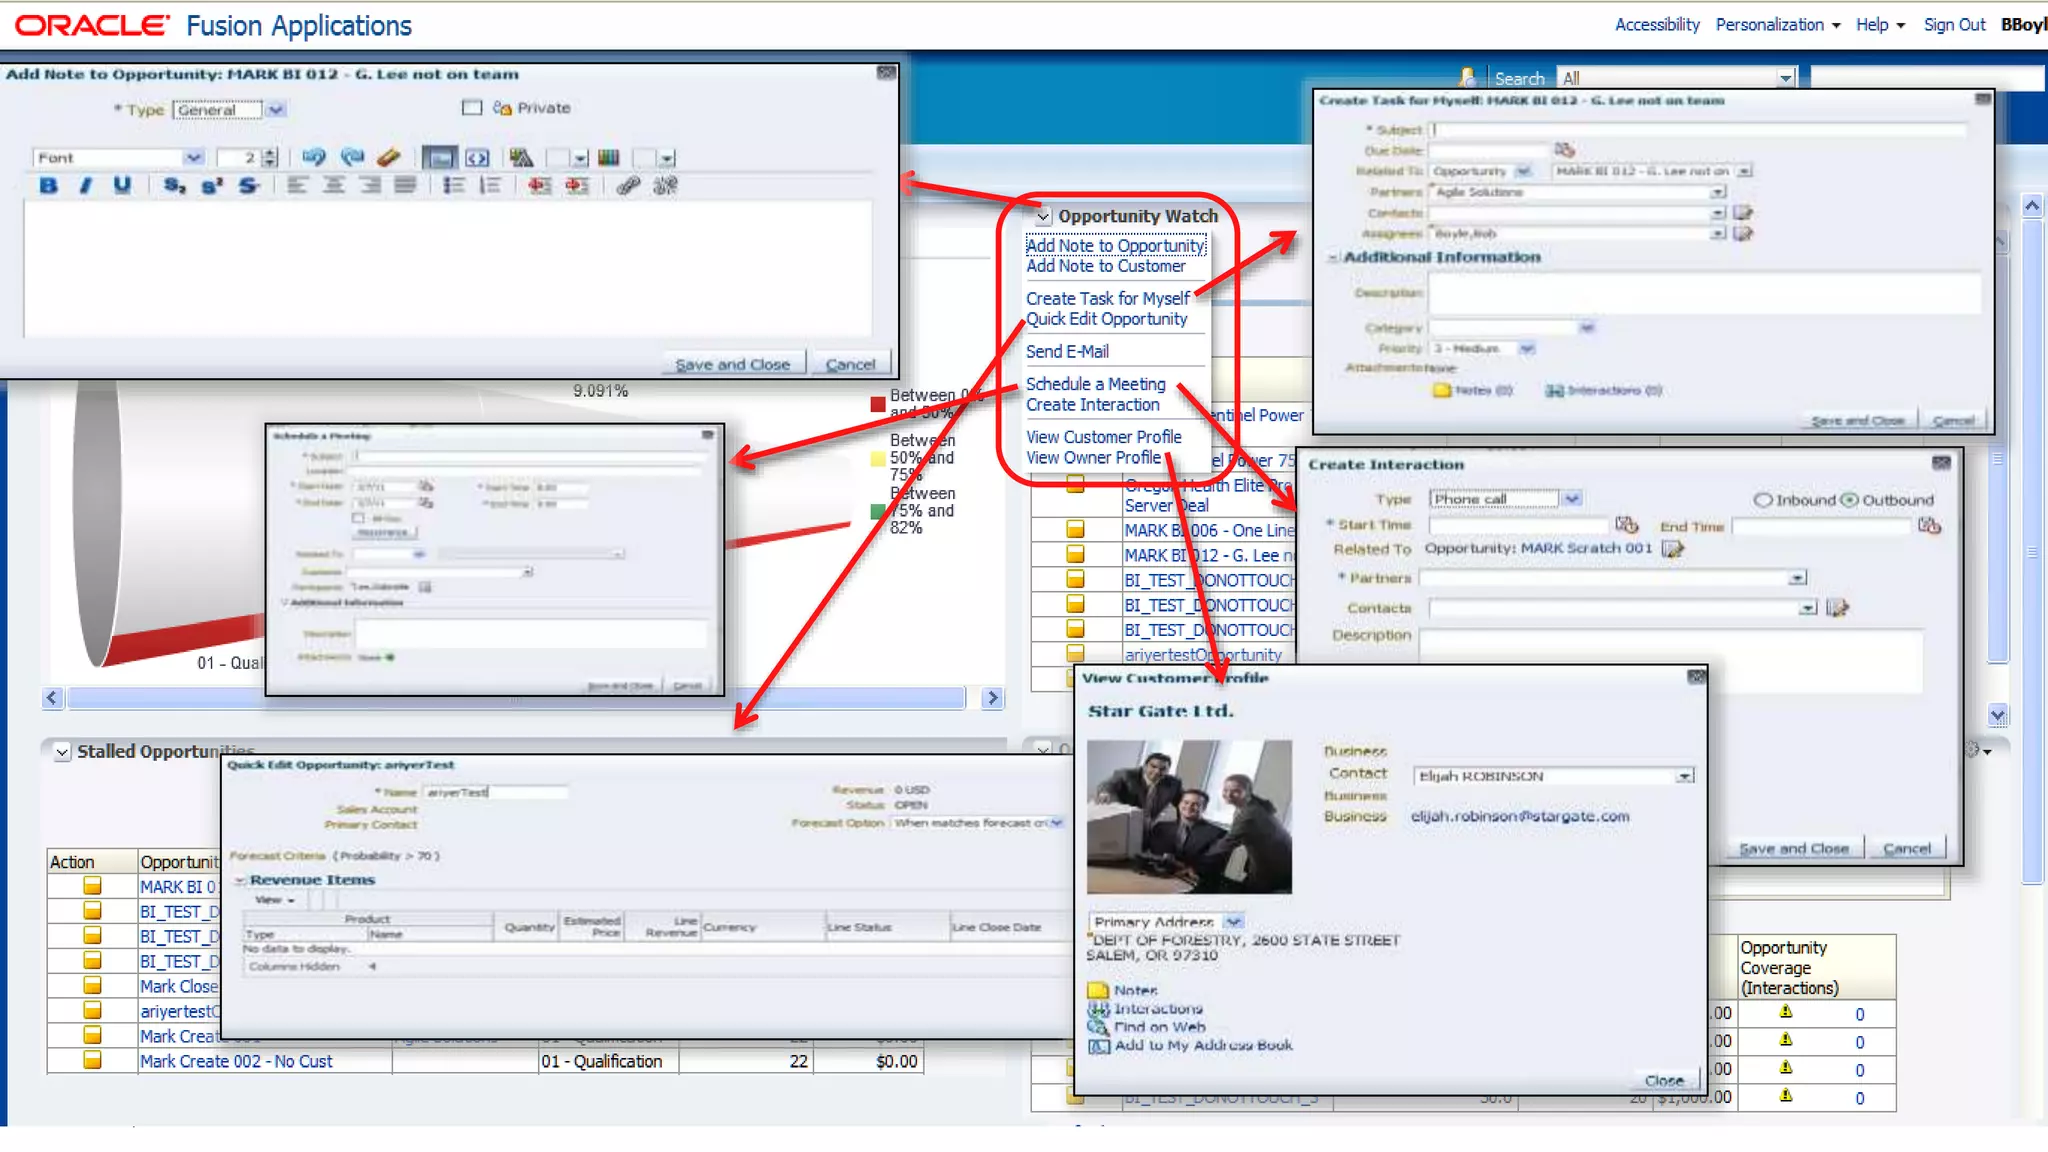Open Mark Create 002 - No Cust link

[236, 1062]
